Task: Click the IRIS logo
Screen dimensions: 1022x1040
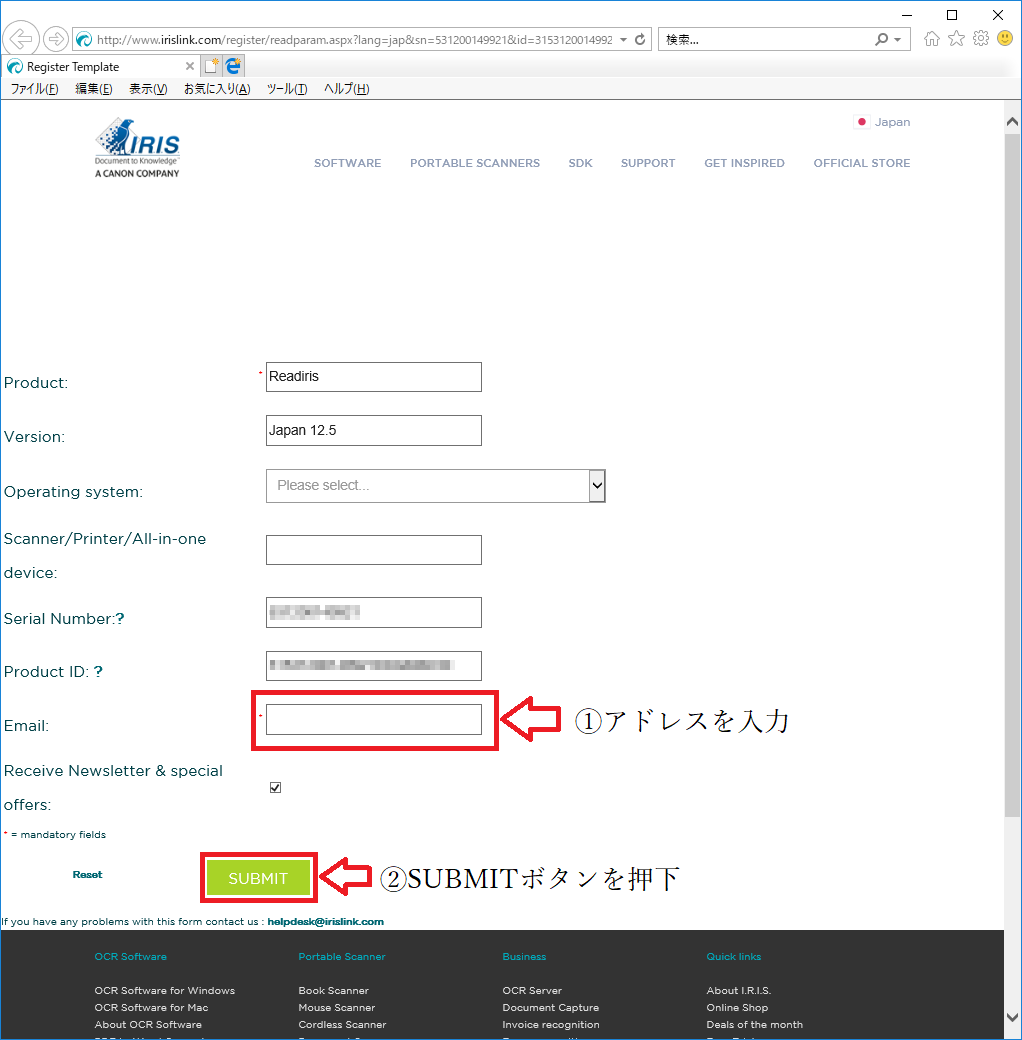Action: click(137, 148)
